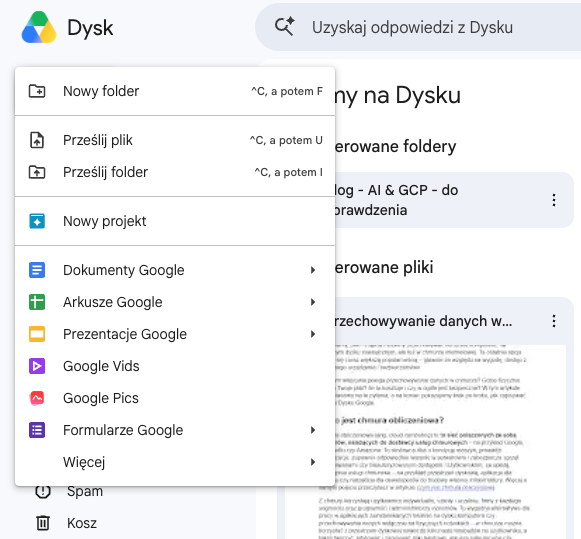Click the Spam sidebar icon

coord(43,492)
